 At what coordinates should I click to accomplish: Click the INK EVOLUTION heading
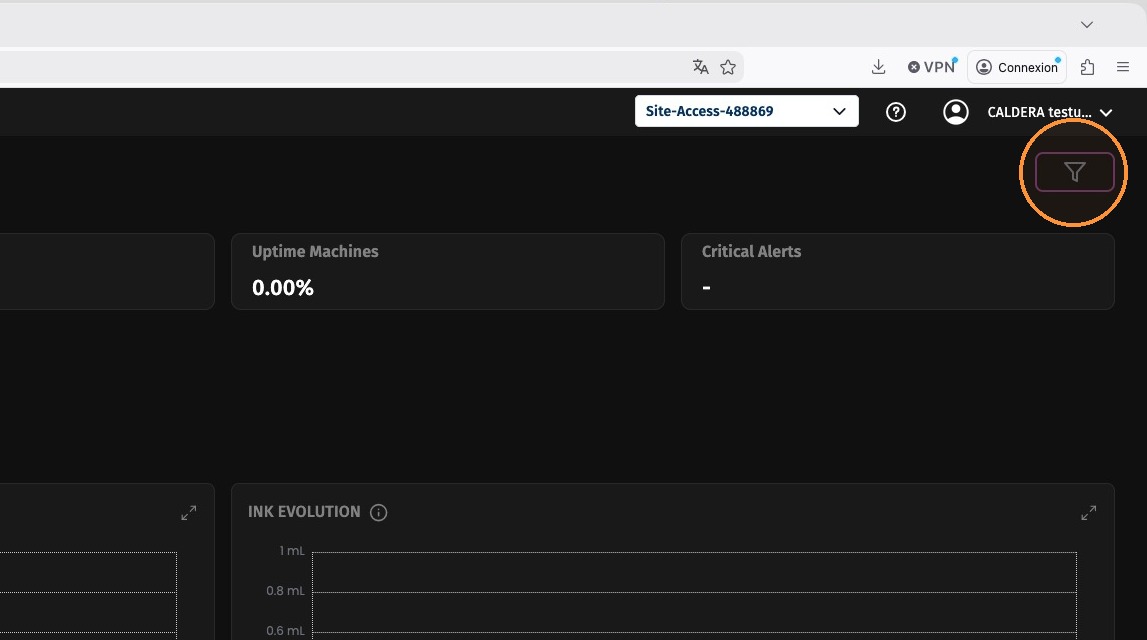pos(304,512)
